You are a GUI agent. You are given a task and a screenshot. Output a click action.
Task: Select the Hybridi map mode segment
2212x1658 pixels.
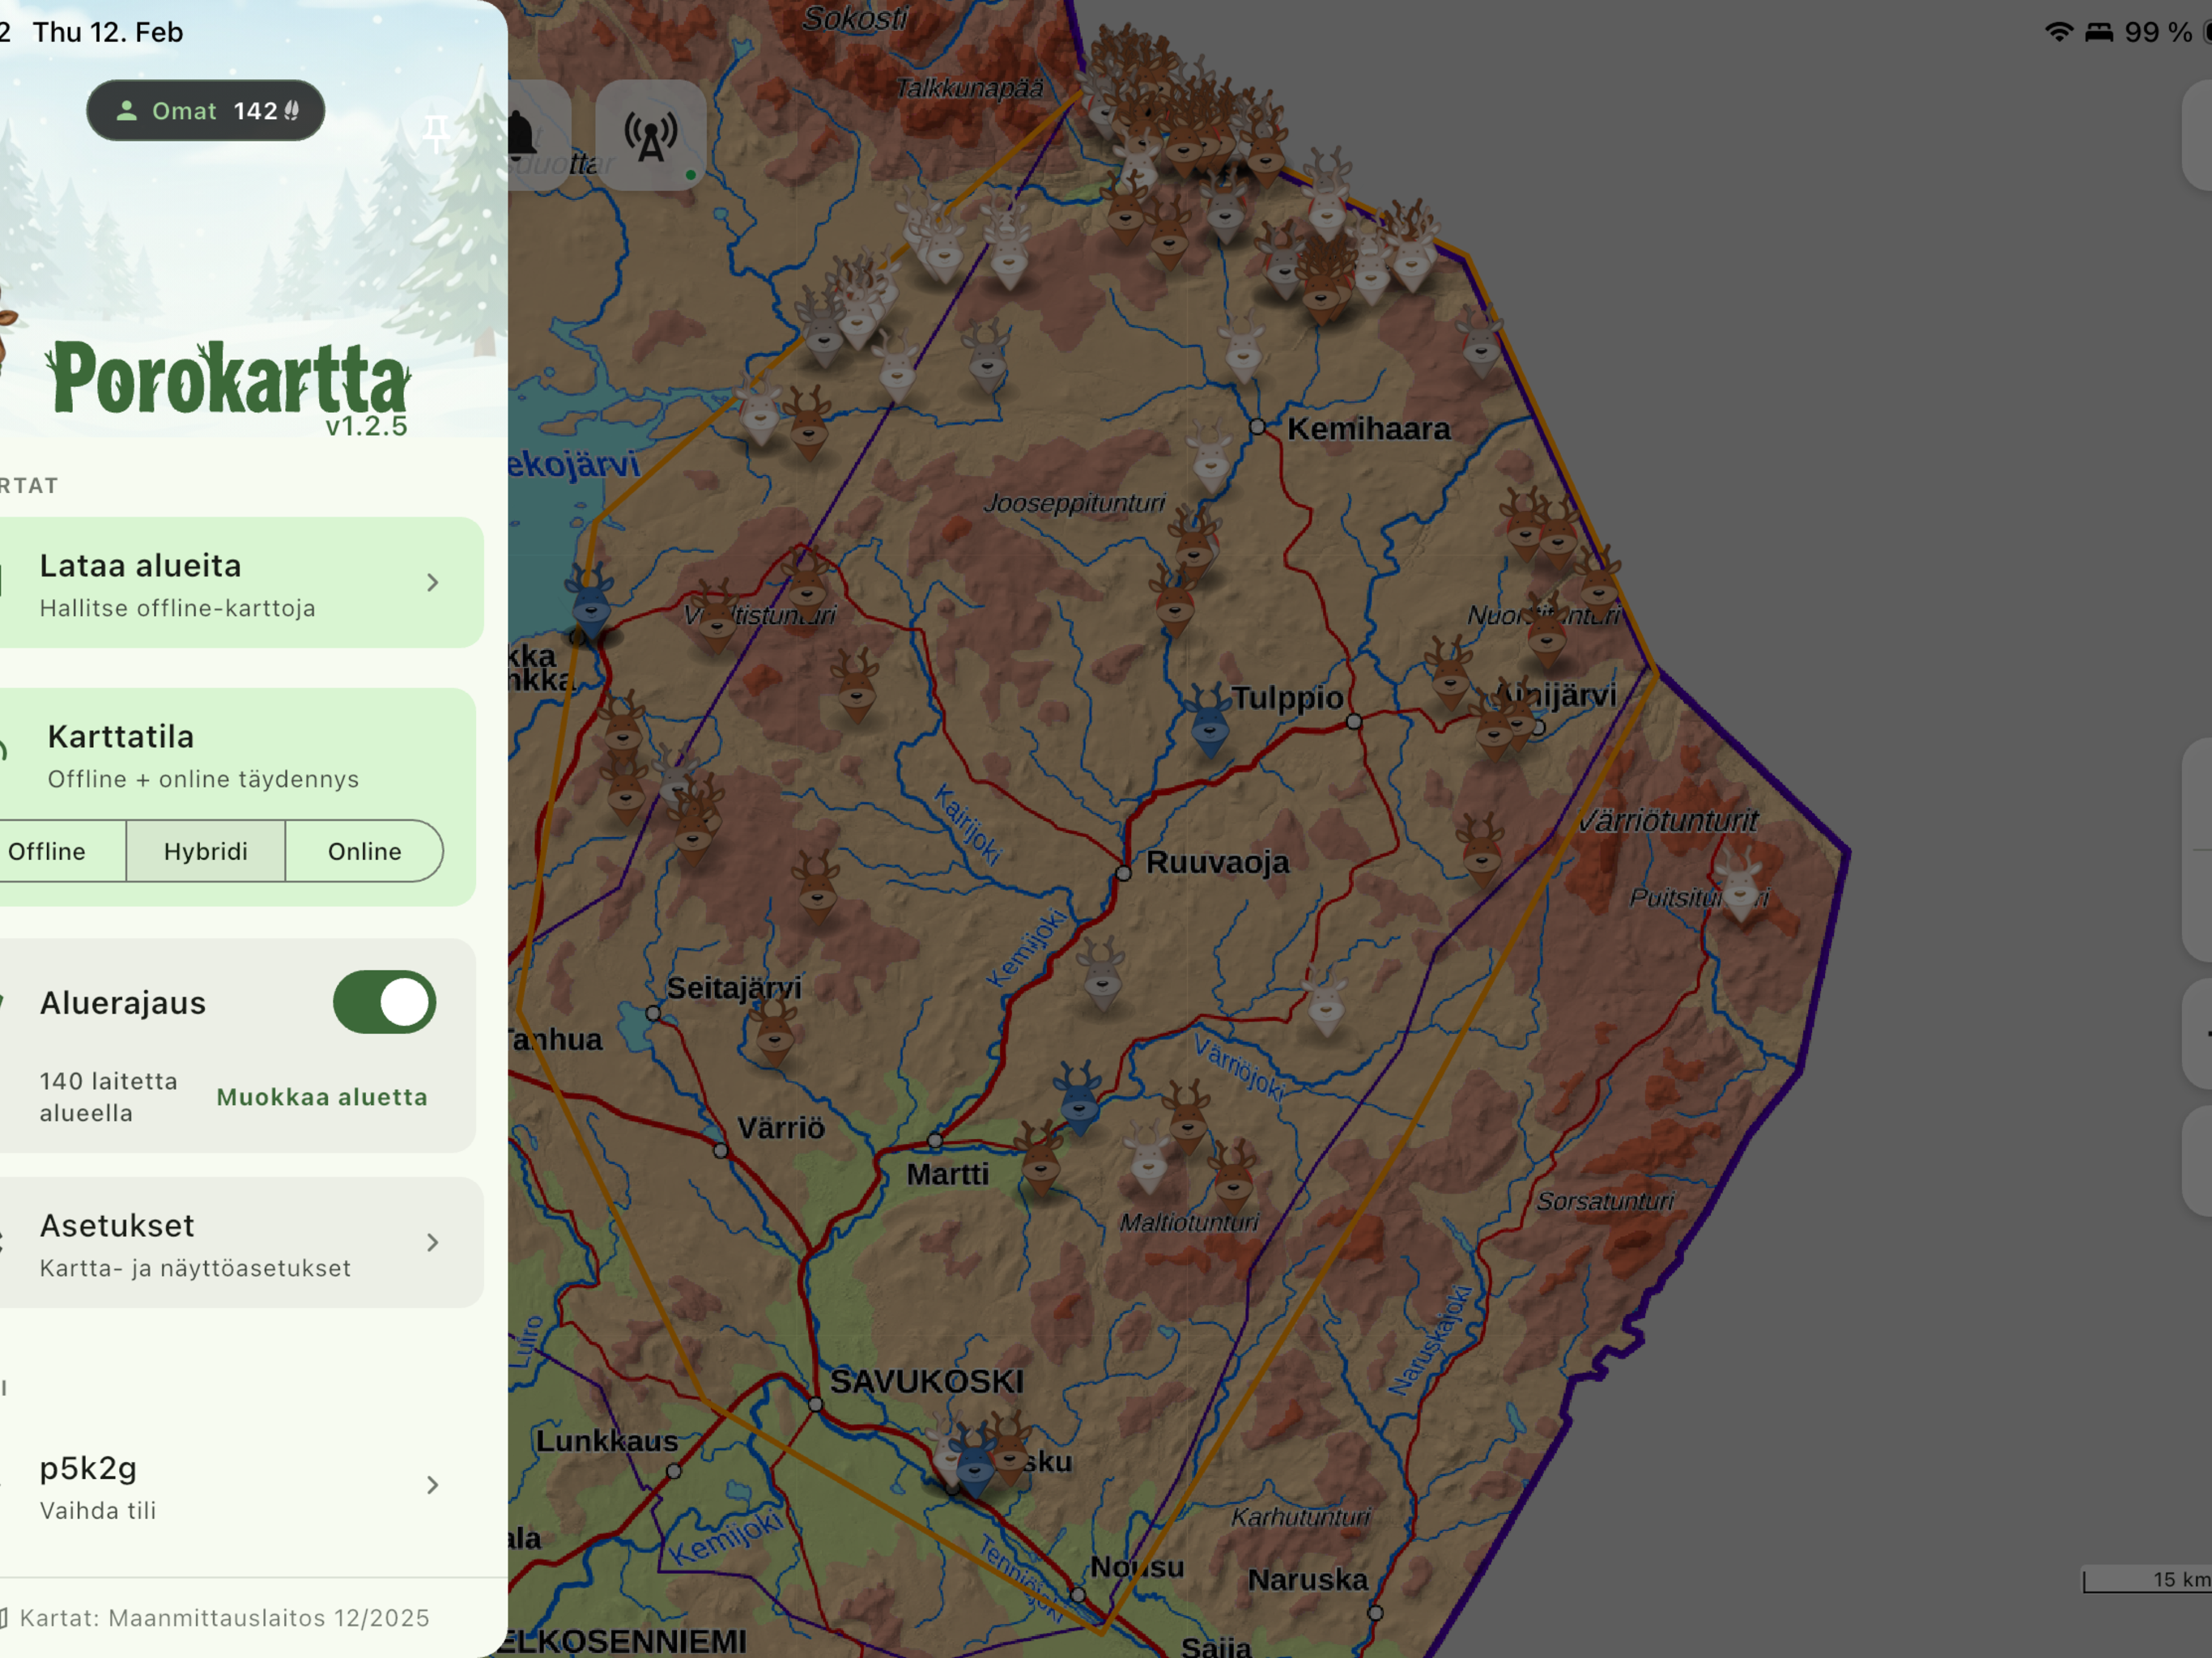[206, 851]
